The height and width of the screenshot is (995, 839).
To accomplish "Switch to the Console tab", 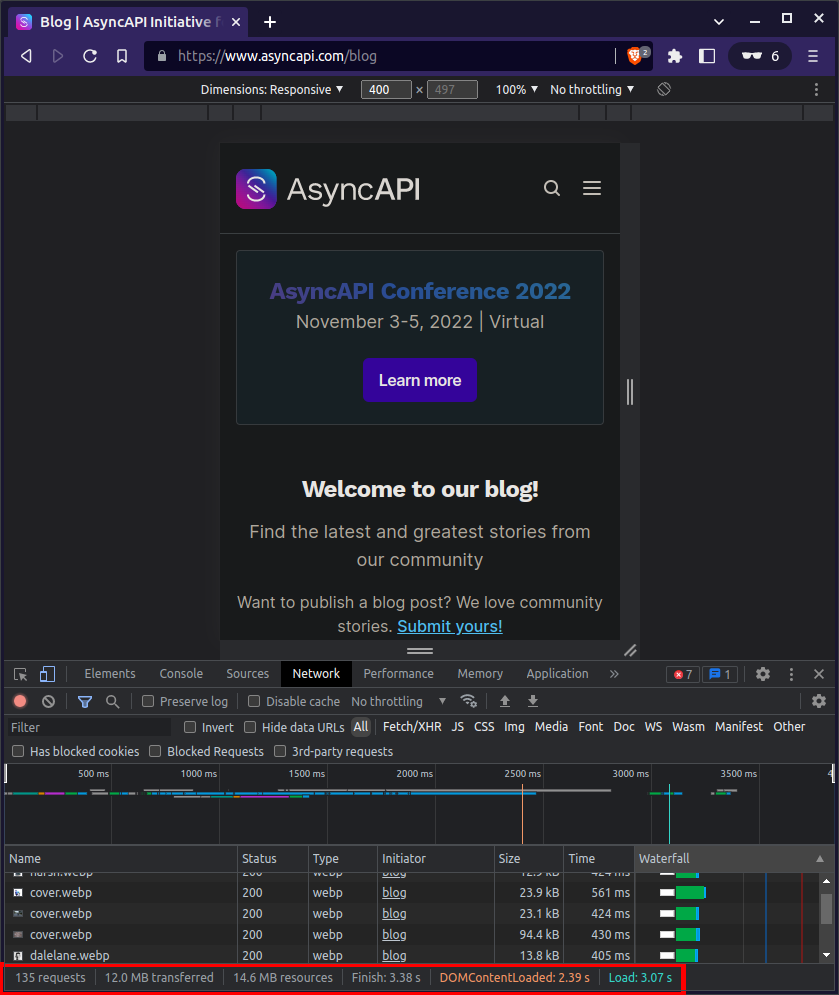I will click(181, 674).
